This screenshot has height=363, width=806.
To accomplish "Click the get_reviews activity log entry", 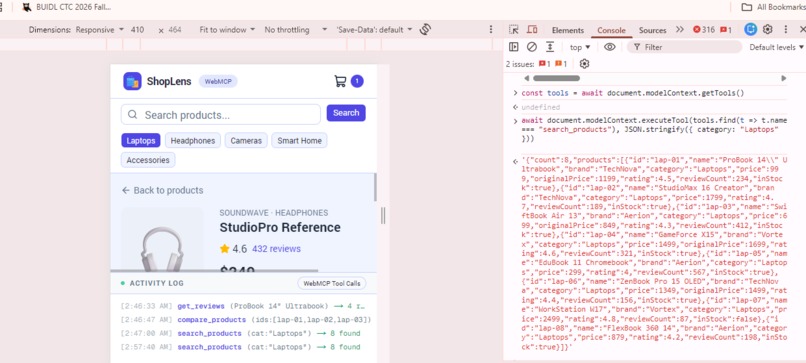I will [244, 306].
